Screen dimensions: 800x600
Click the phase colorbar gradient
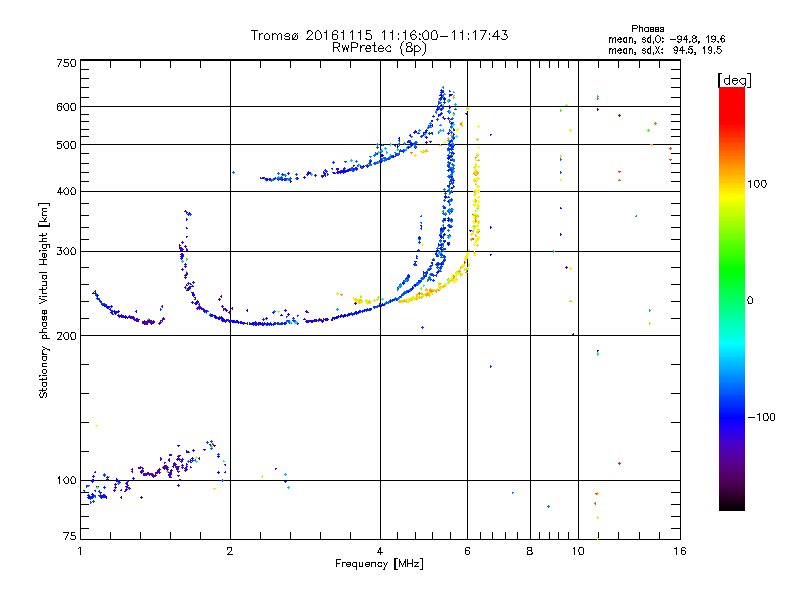tap(732, 298)
